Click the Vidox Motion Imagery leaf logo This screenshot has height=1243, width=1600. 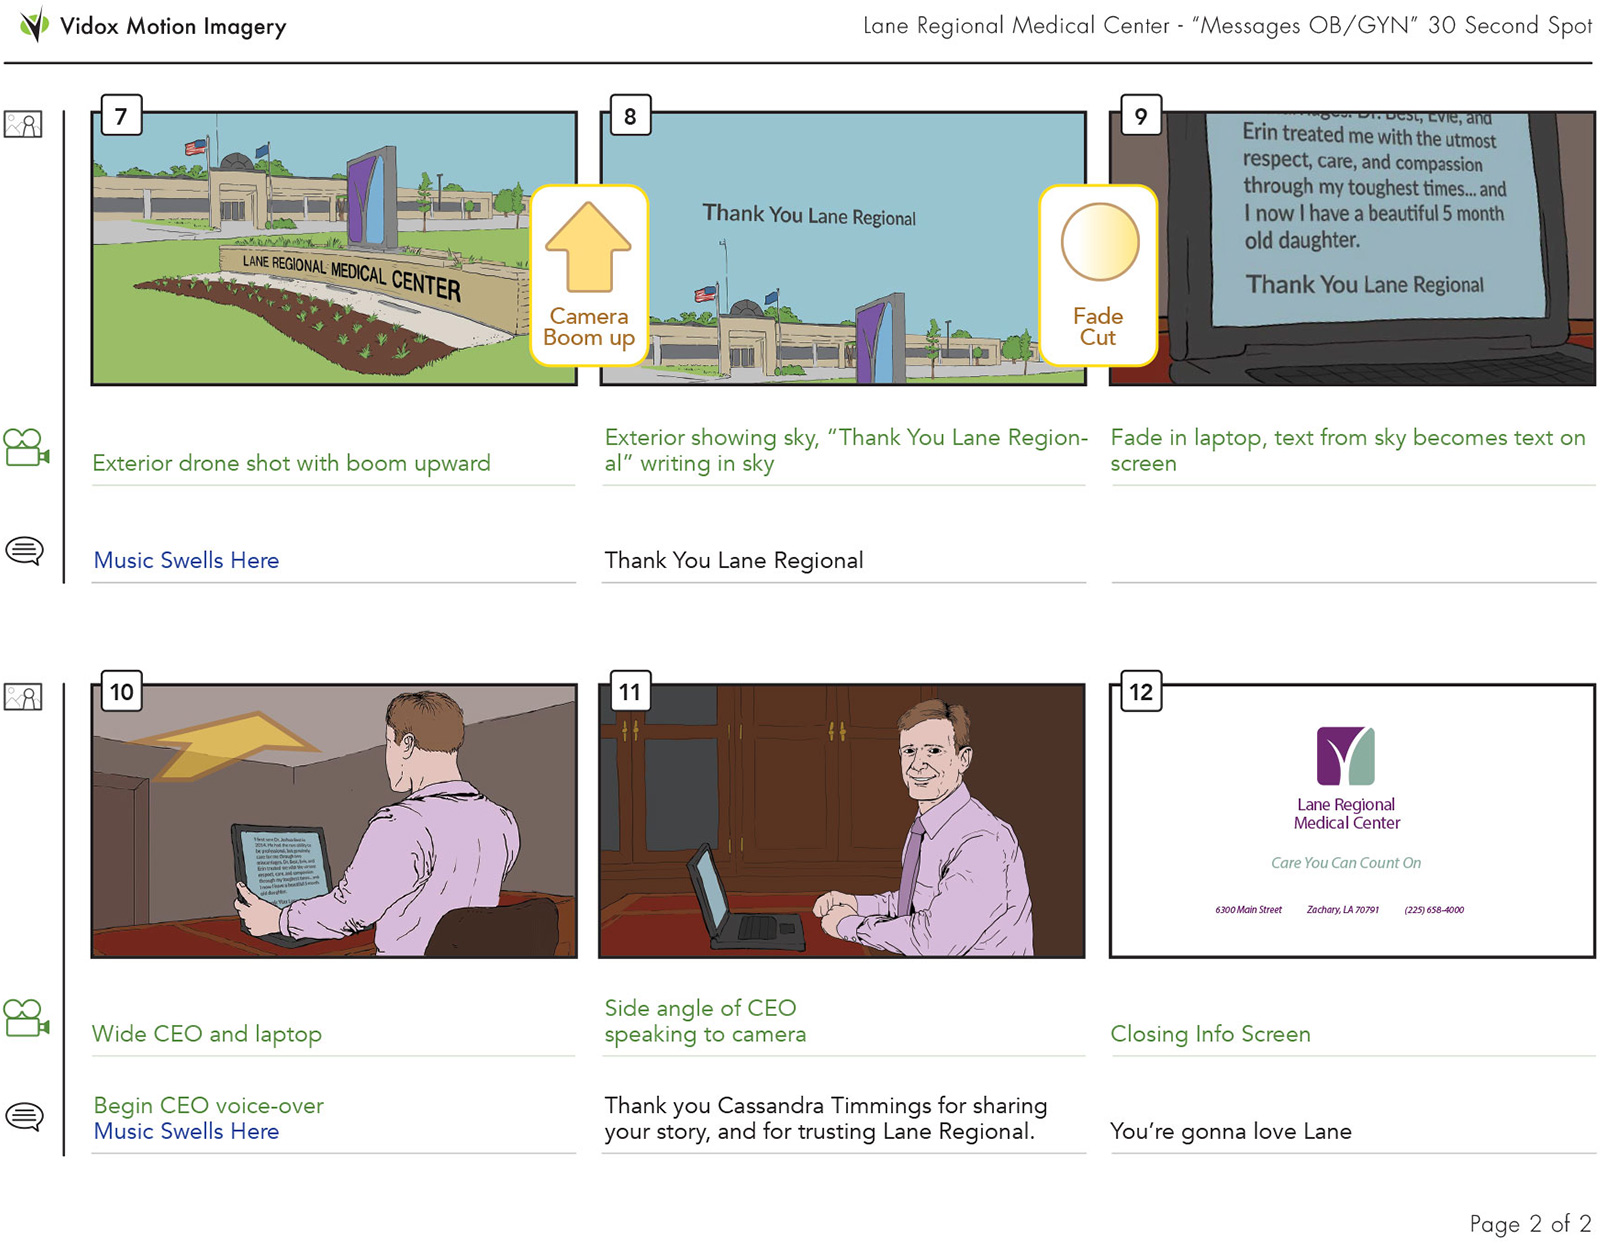35,24
